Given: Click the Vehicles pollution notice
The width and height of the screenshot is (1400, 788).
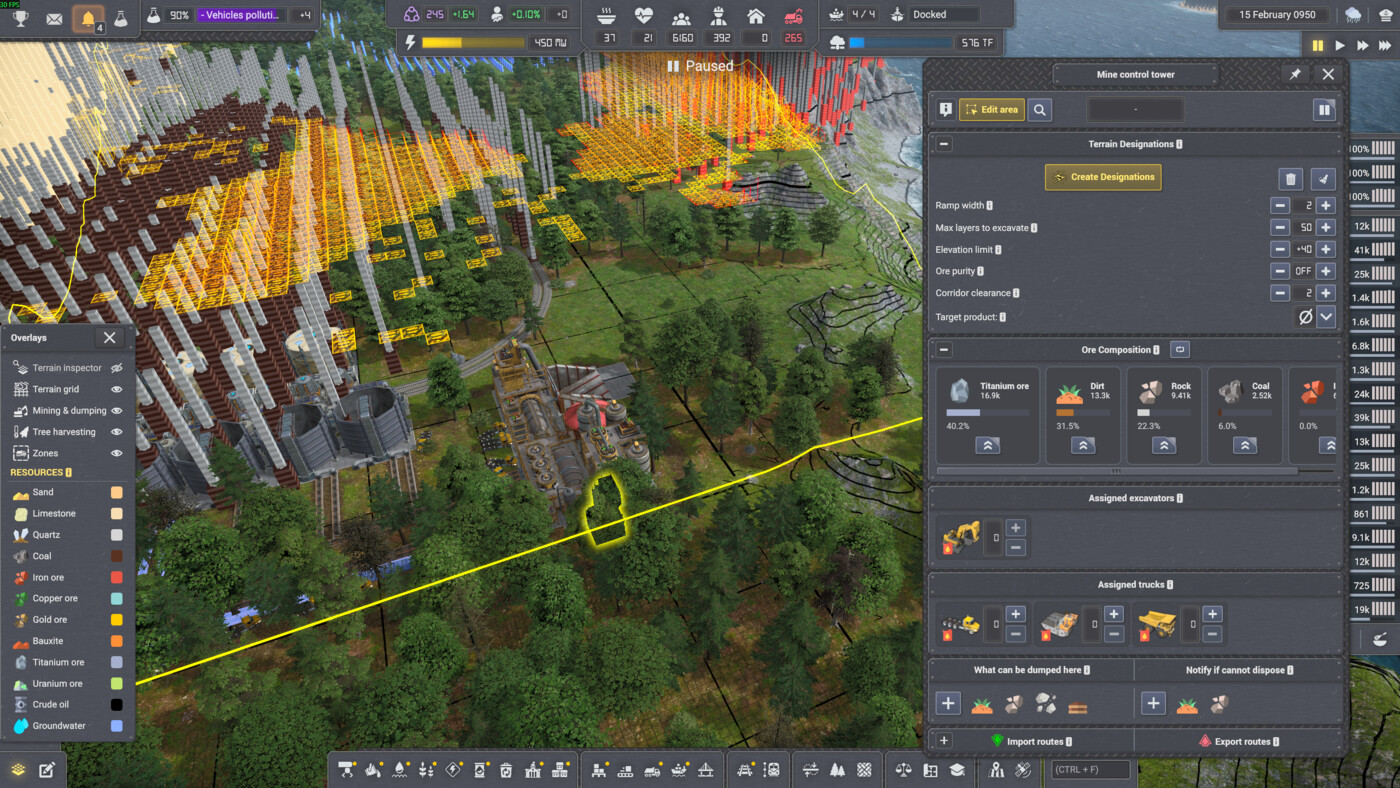Looking at the screenshot, I should (241, 15).
